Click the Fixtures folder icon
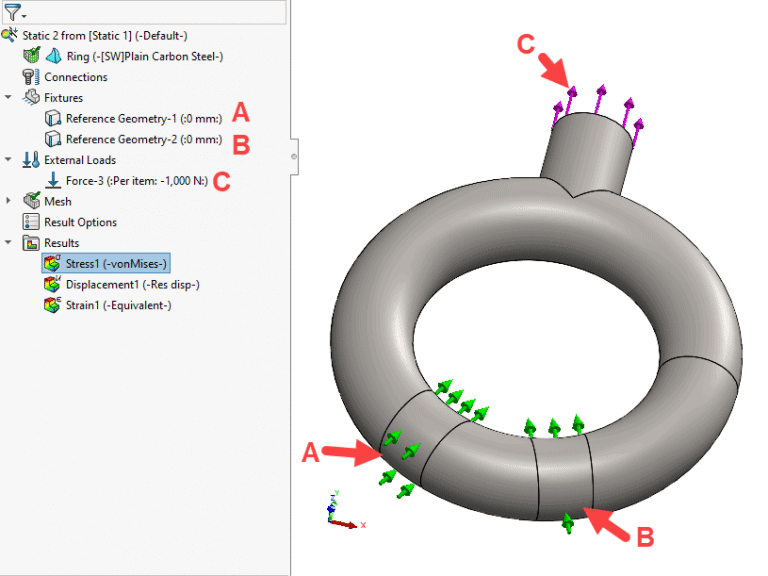 click(31, 98)
